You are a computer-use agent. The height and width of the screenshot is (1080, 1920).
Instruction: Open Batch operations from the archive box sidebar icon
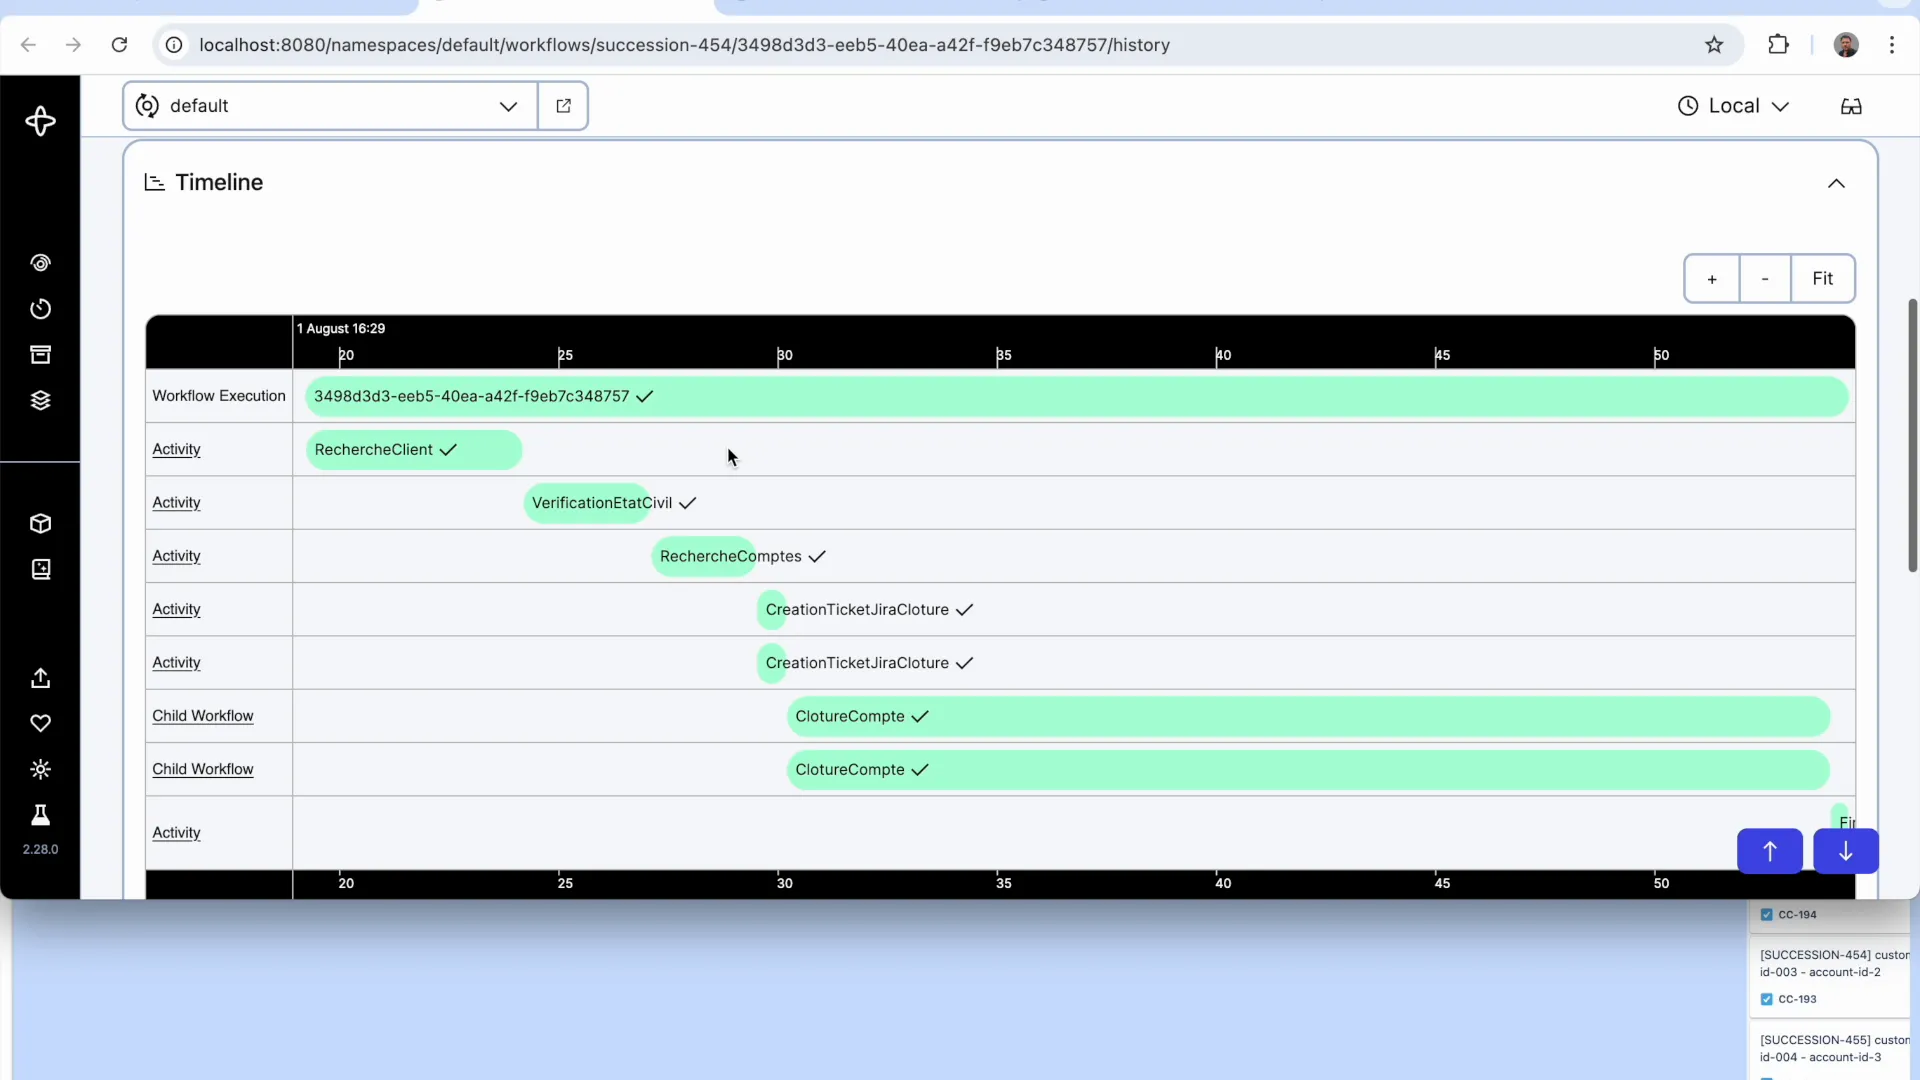coord(40,355)
